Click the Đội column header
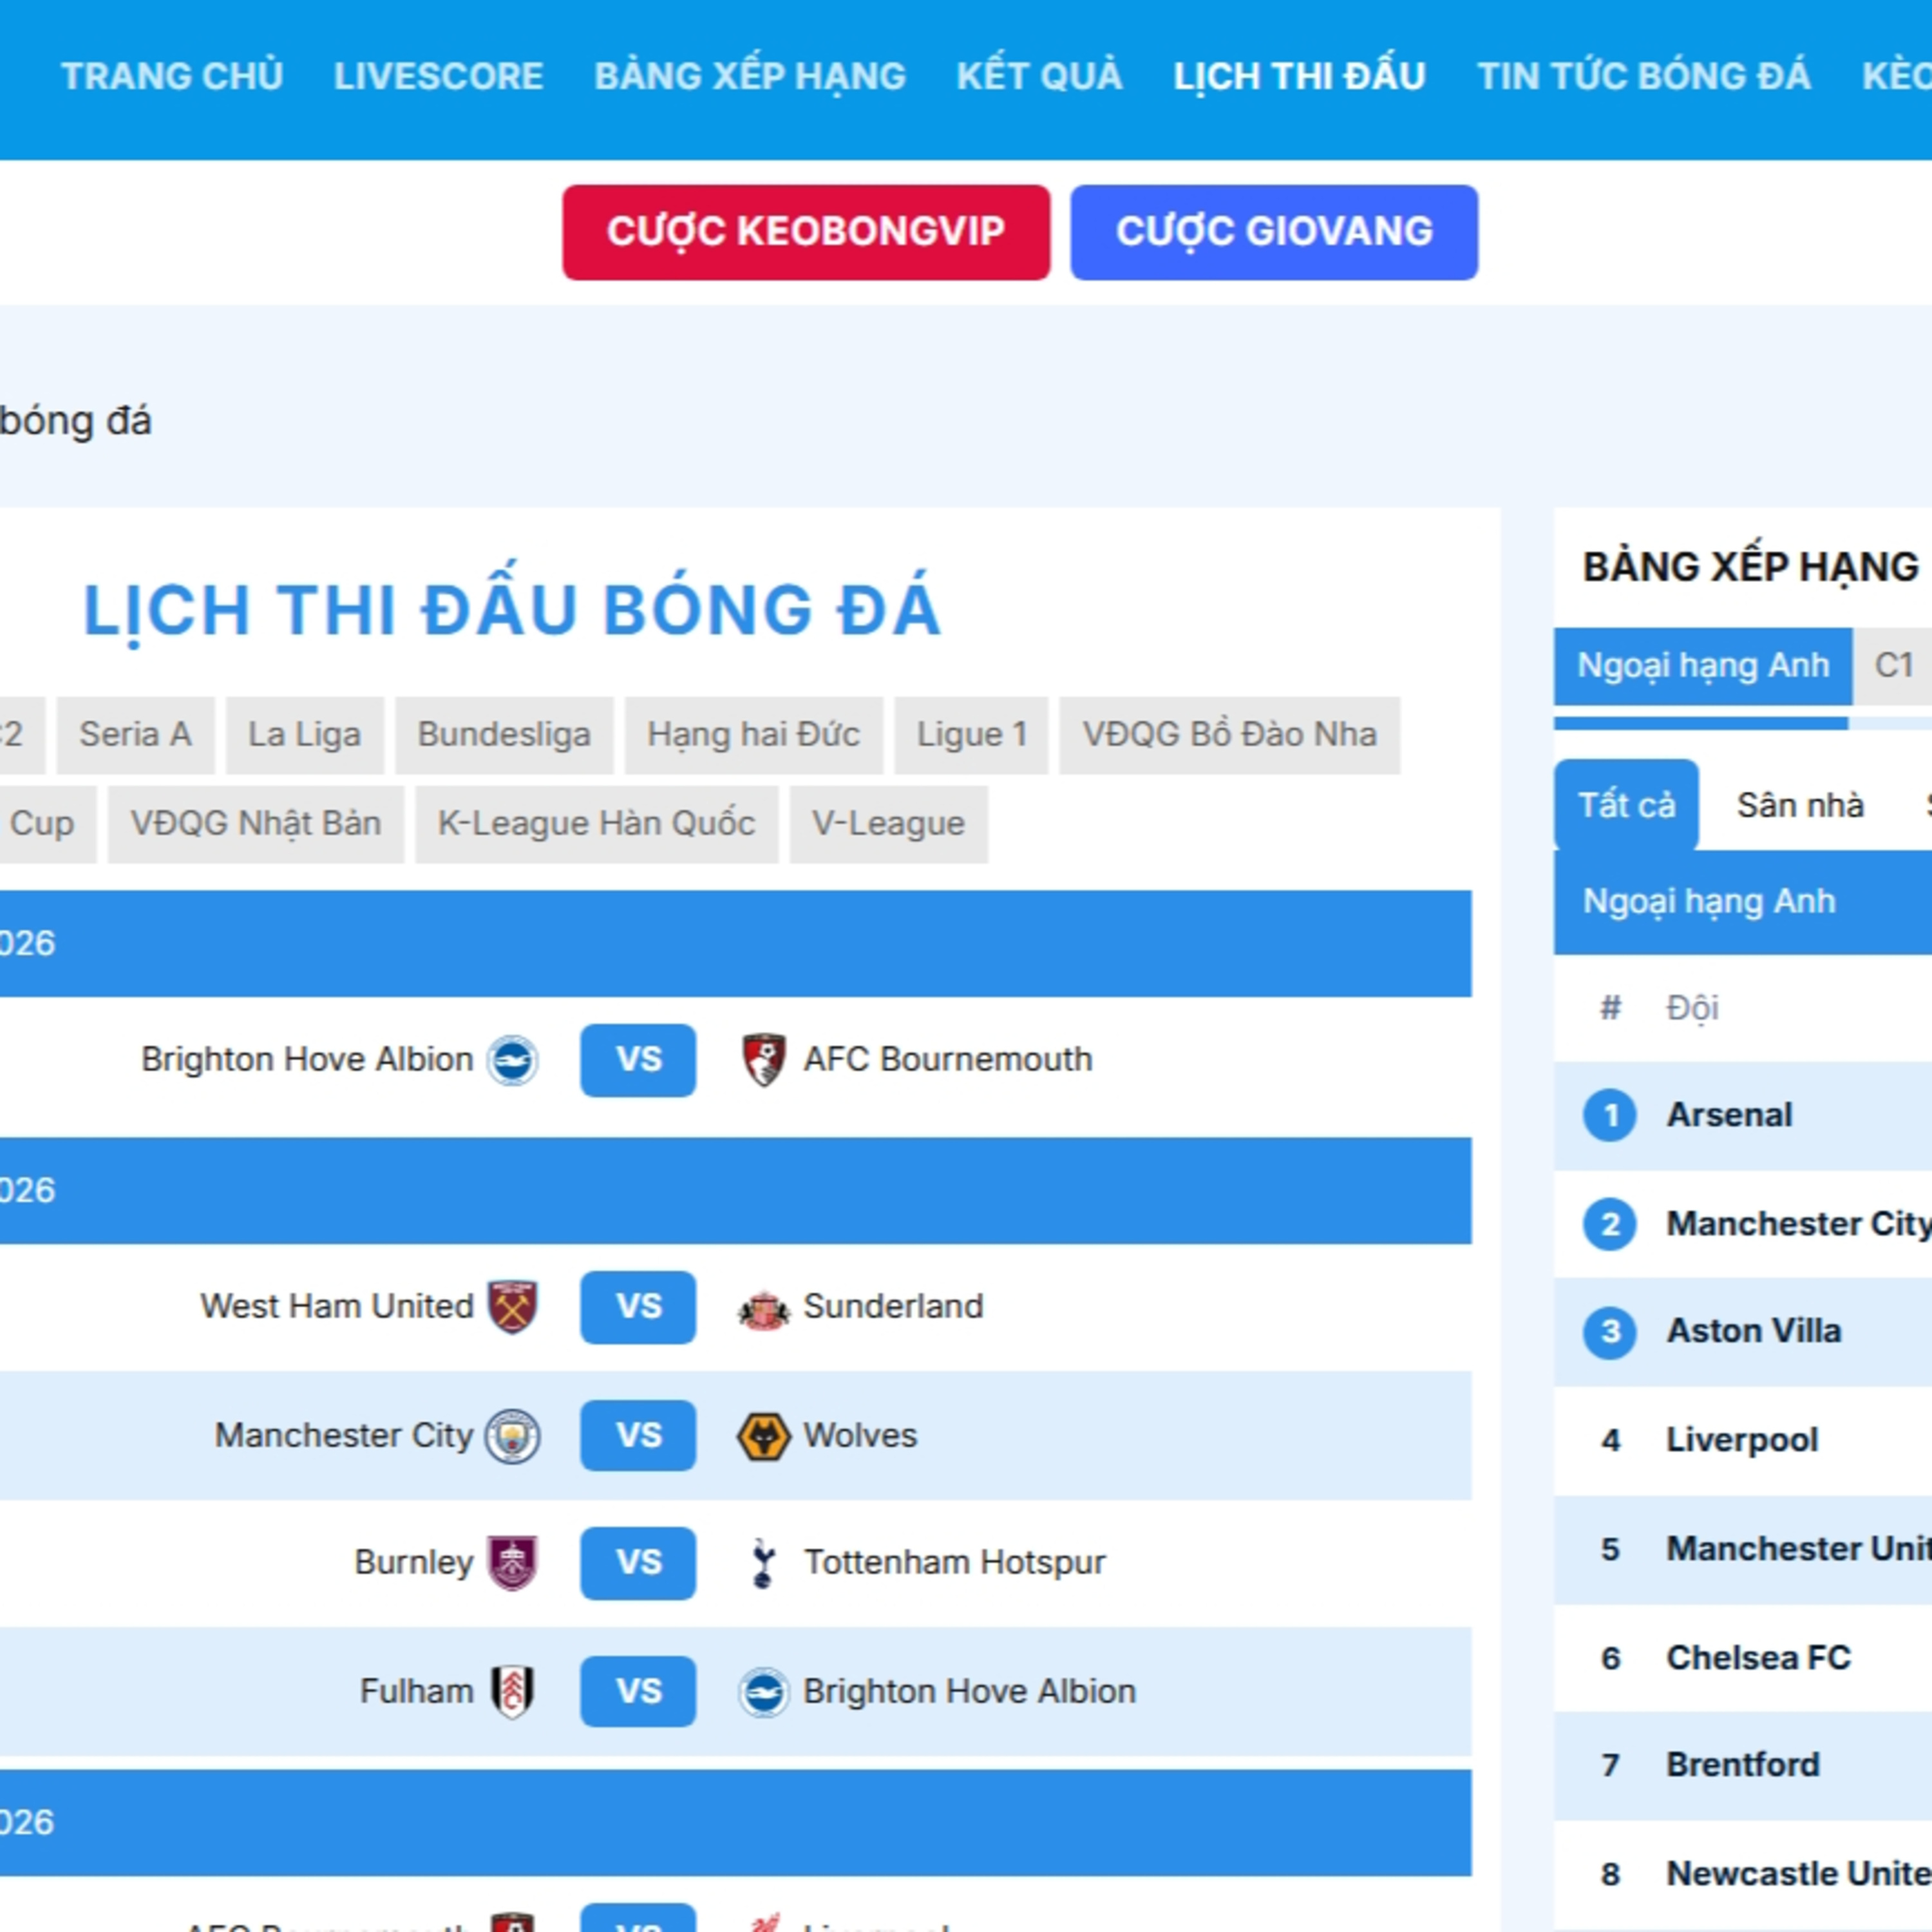Viewport: 1932px width, 1932px height. (x=1692, y=1008)
